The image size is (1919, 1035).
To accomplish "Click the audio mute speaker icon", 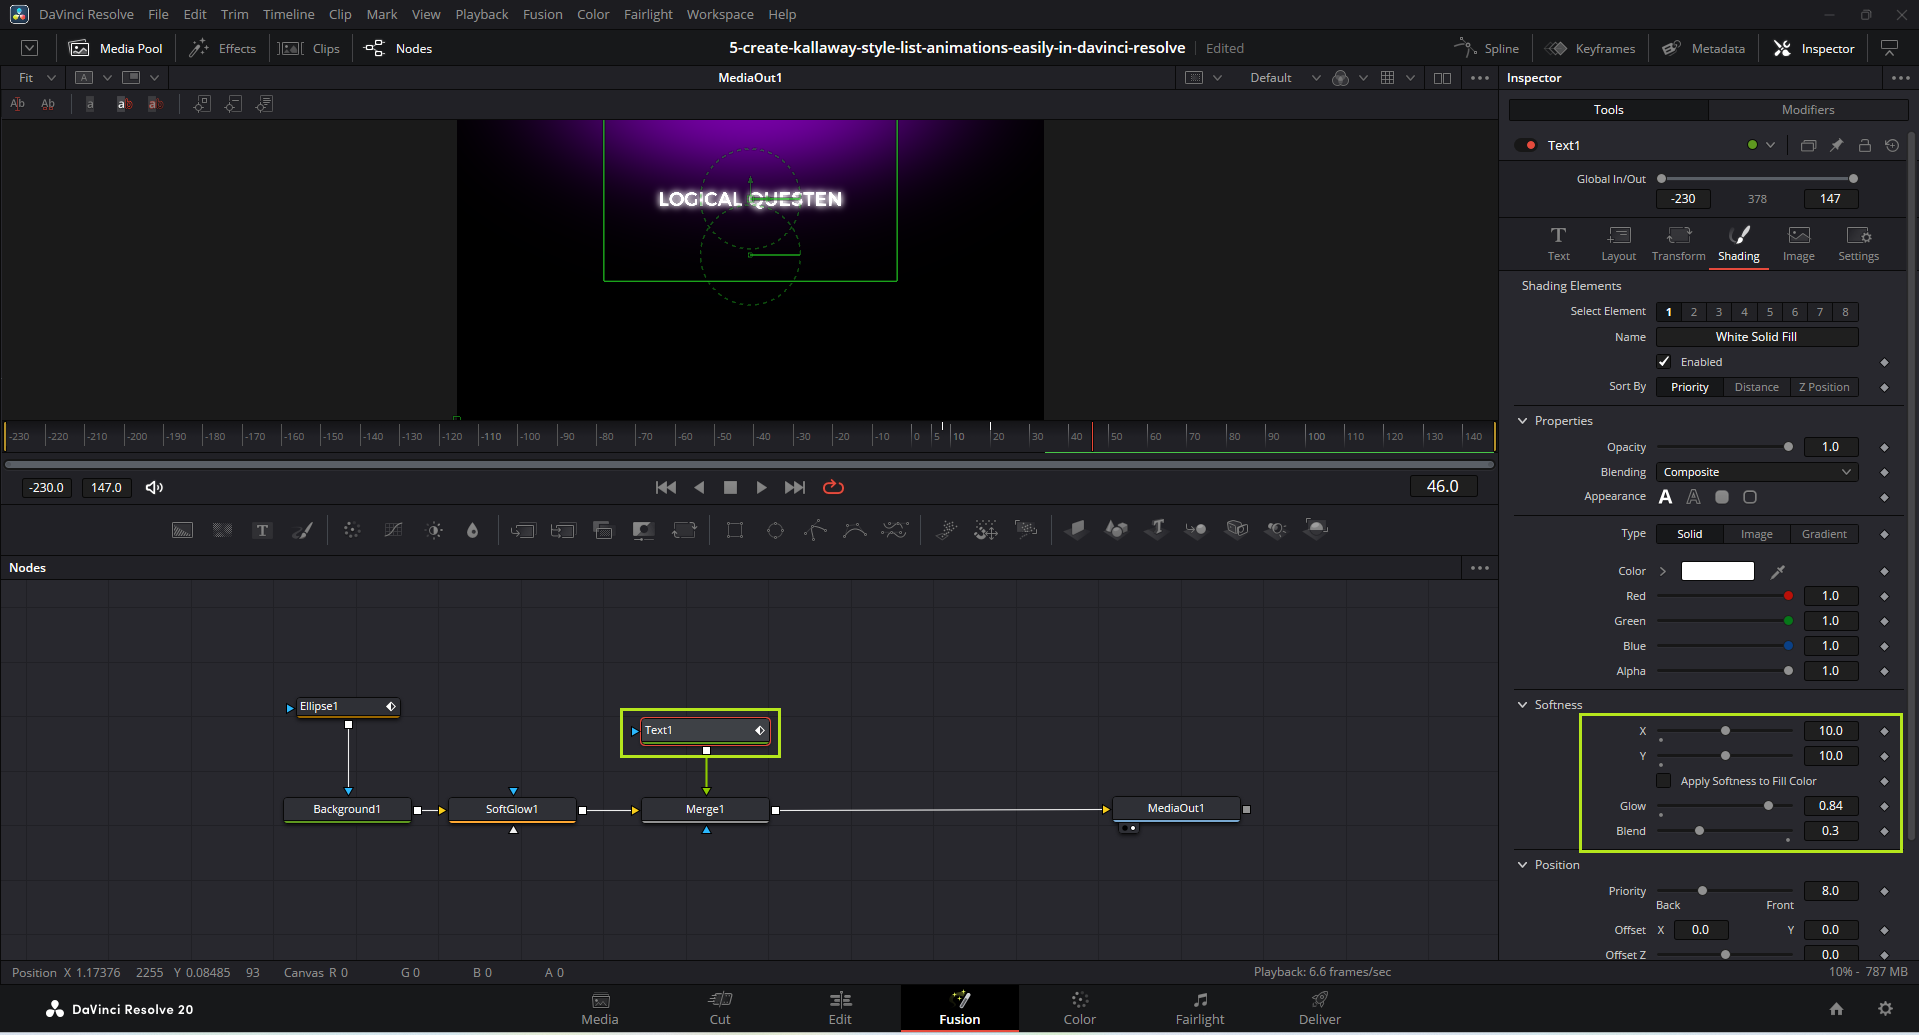I will click(x=154, y=487).
